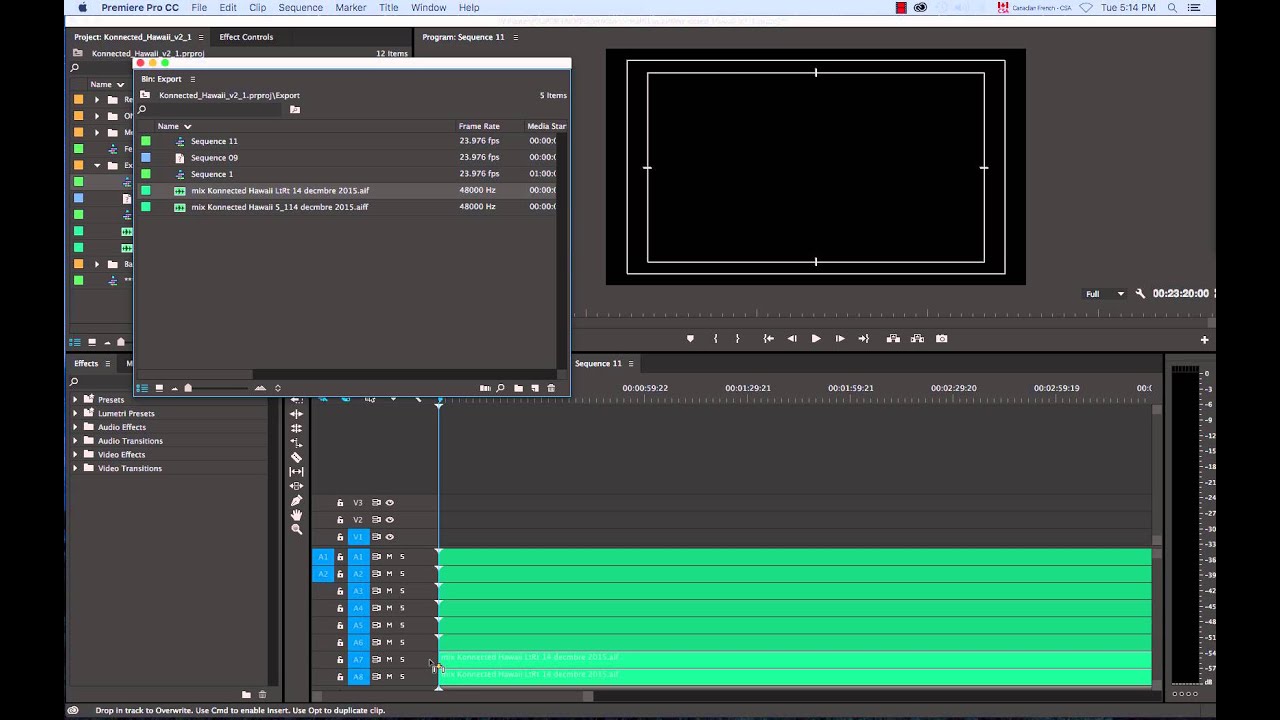The width and height of the screenshot is (1280, 720).
Task: Select the Ripple Edit tool
Action: tap(296, 413)
